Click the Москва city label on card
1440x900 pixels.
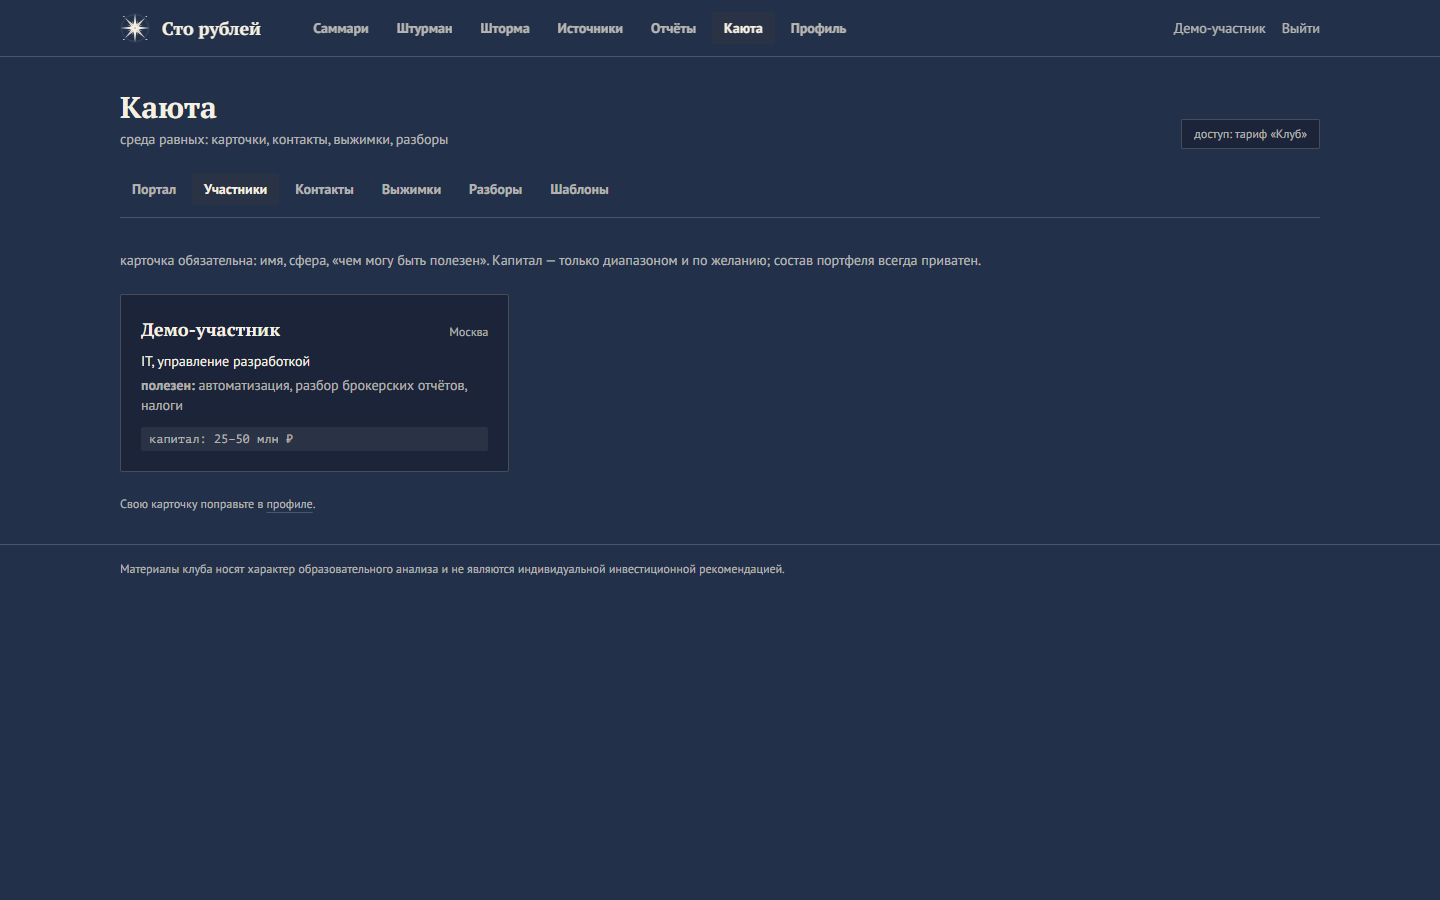coord(468,332)
